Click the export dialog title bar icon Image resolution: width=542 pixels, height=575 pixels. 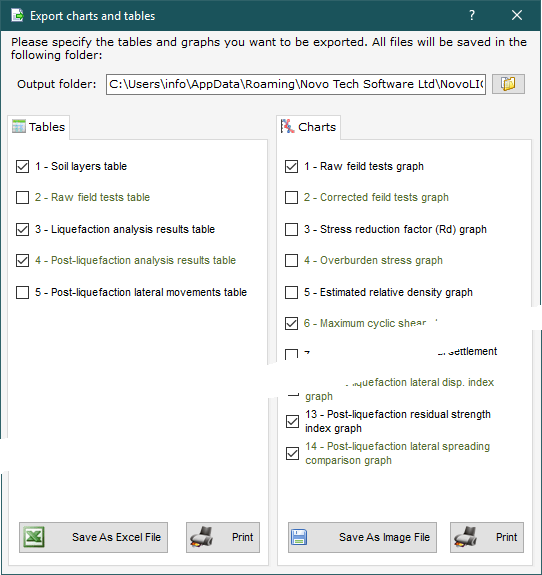click(17, 16)
